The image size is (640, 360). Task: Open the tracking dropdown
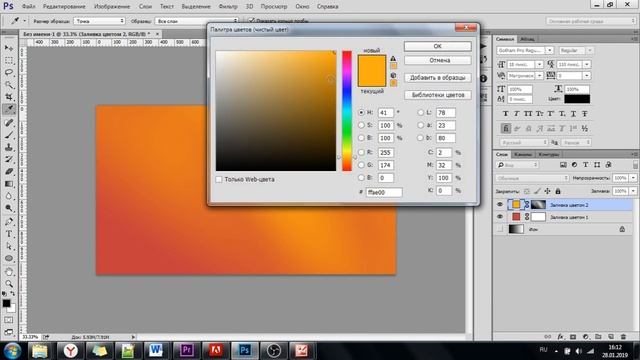[587, 76]
